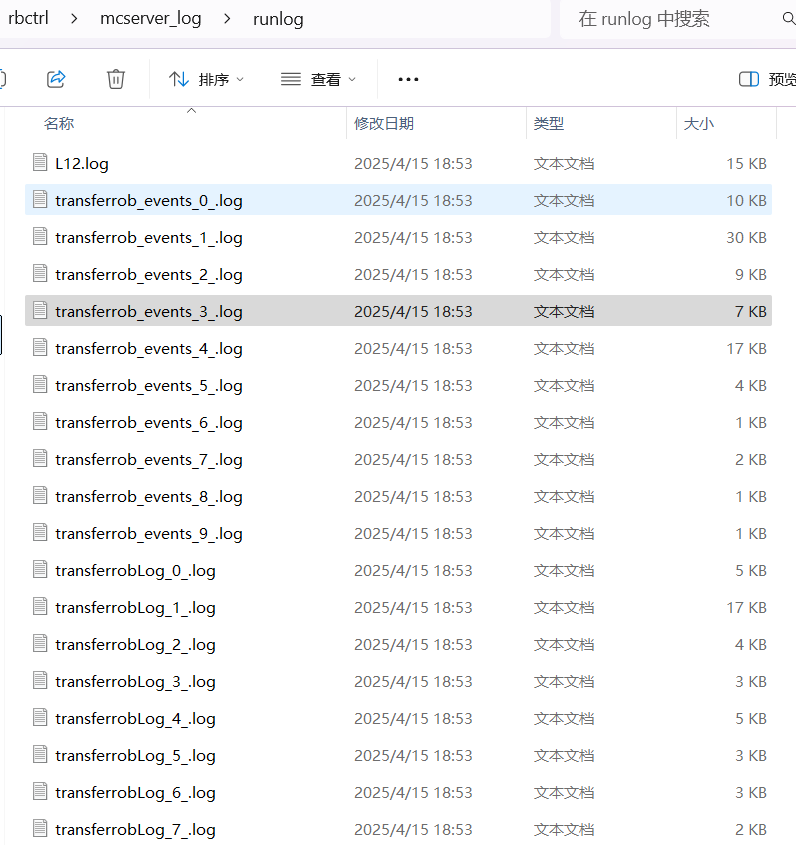
Task: Sort by 类型 column header
Action: (x=549, y=123)
